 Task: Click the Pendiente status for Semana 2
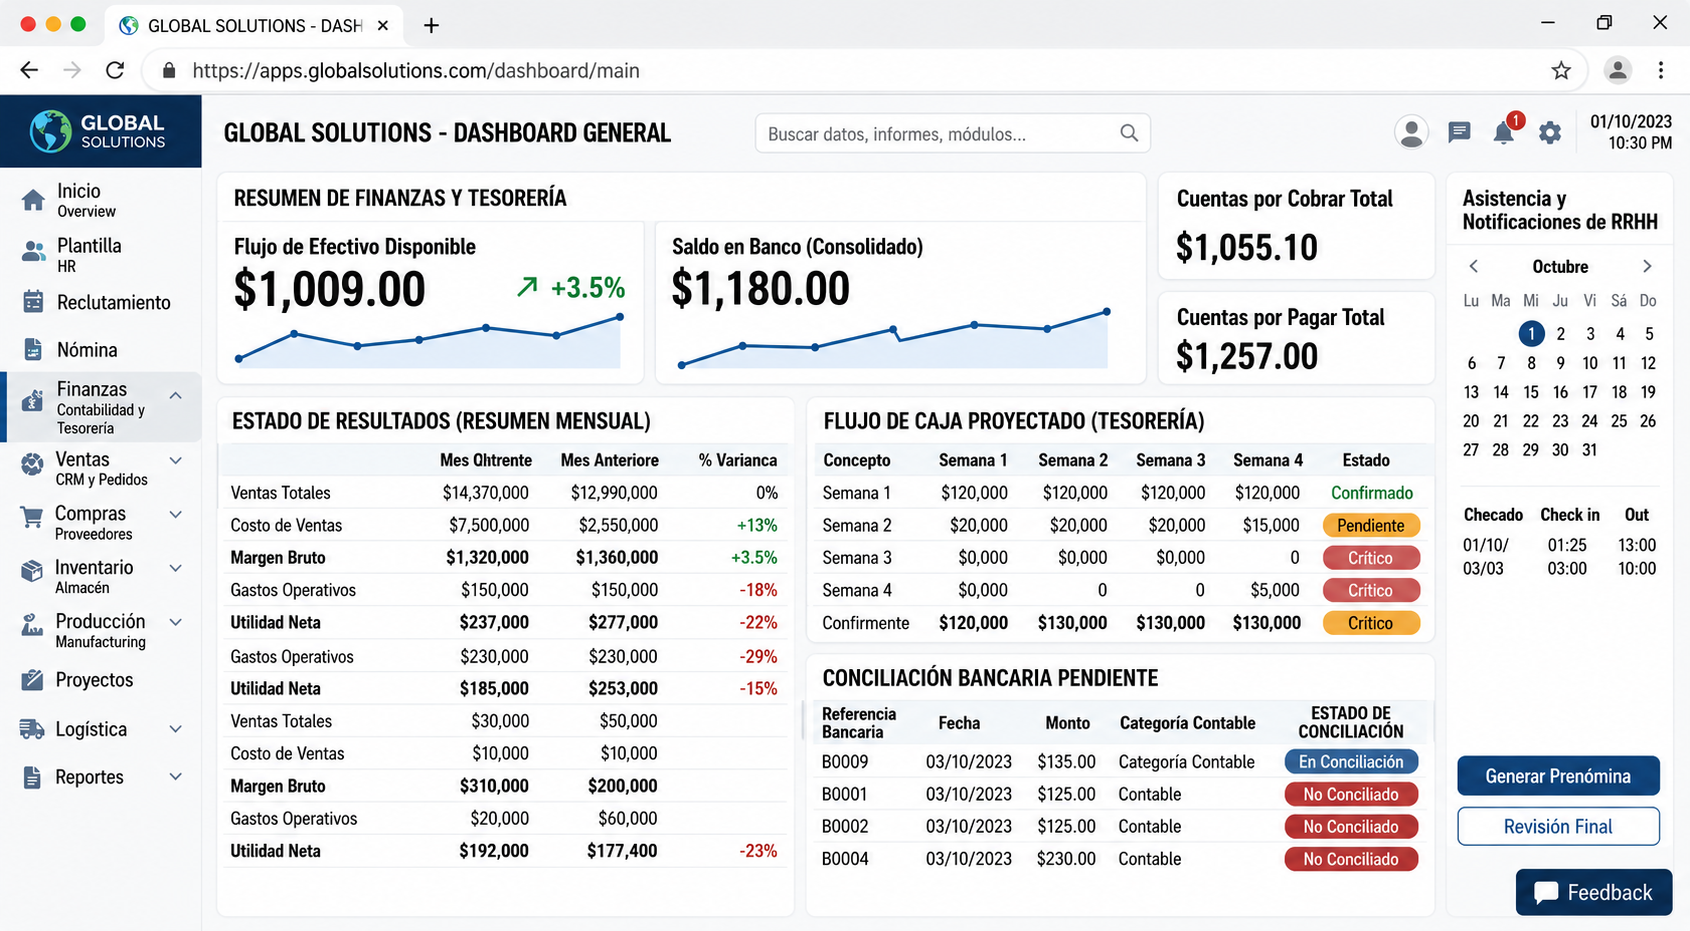1371,525
